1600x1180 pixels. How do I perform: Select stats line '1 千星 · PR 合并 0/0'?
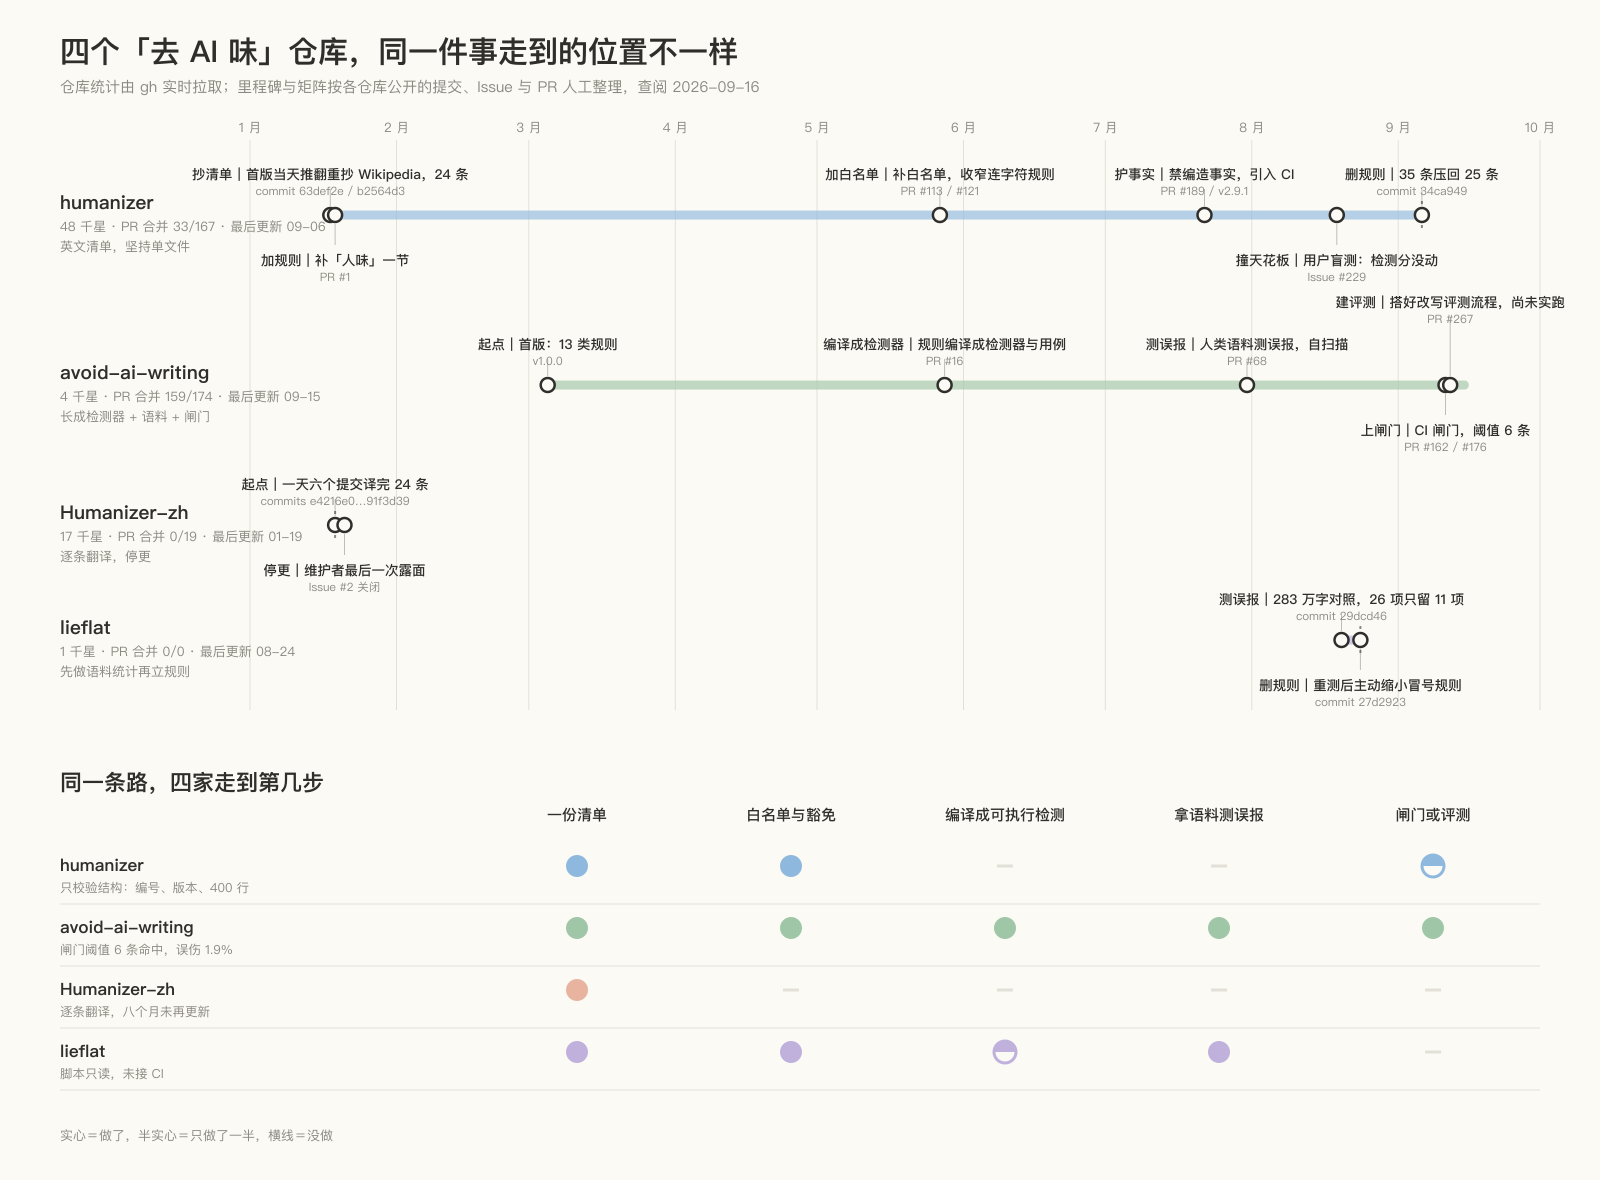coord(178,652)
